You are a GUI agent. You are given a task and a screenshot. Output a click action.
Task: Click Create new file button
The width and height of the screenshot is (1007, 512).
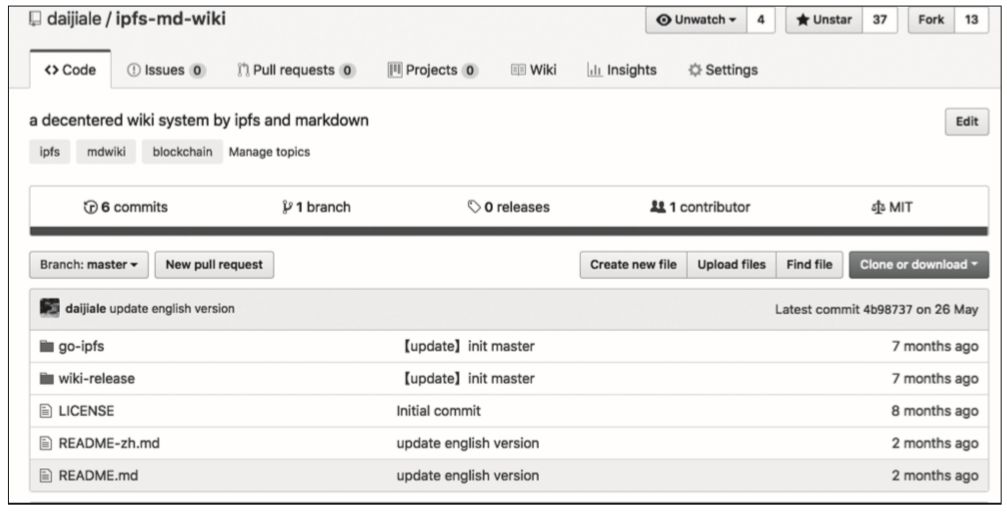(x=633, y=265)
